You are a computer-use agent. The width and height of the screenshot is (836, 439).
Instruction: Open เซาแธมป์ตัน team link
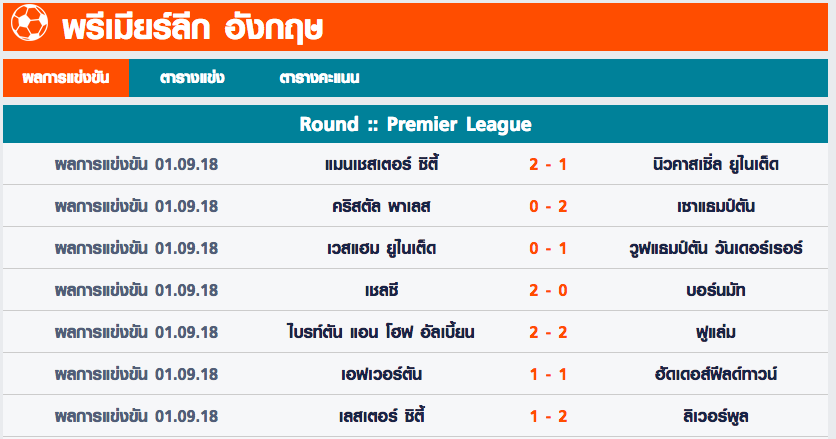pos(716,206)
